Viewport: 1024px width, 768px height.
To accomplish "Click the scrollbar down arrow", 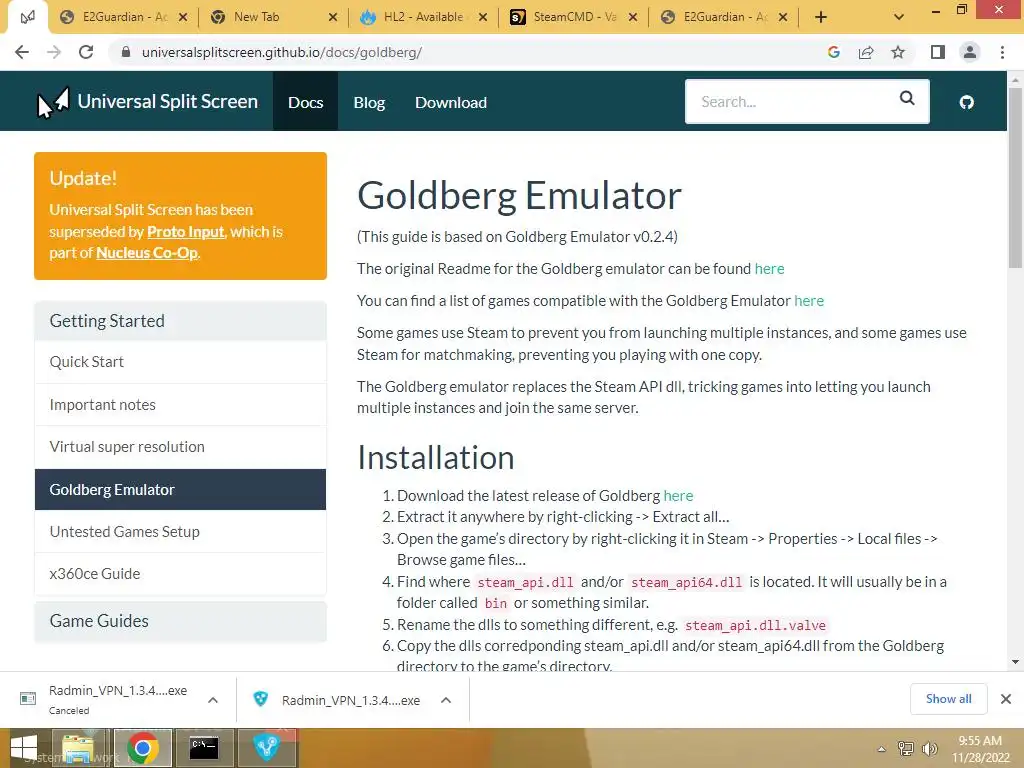I will click(x=1015, y=662).
